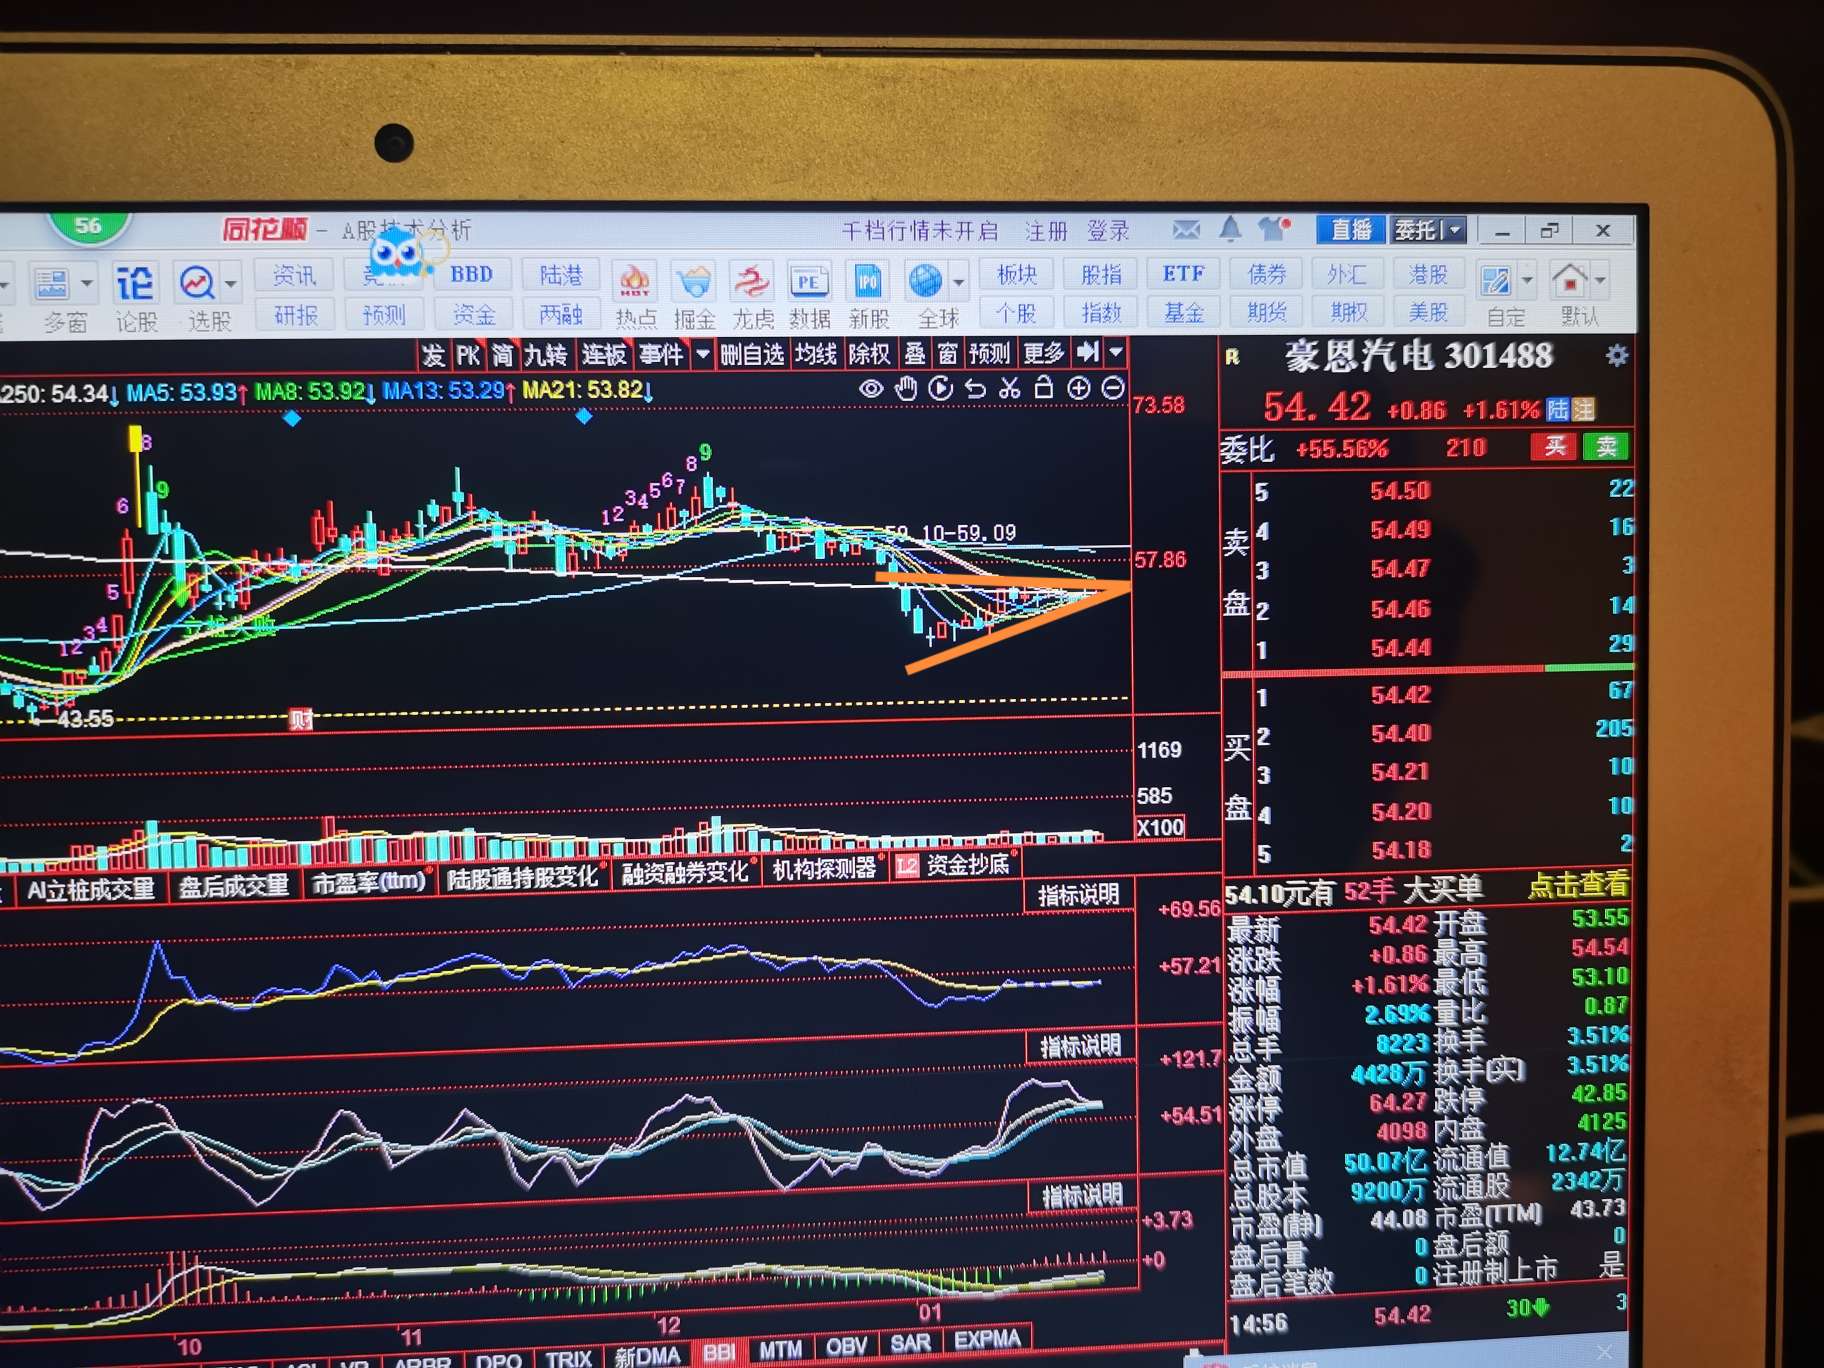Select the 机构探测器 tab
1824x1368 pixels.
tap(824, 869)
